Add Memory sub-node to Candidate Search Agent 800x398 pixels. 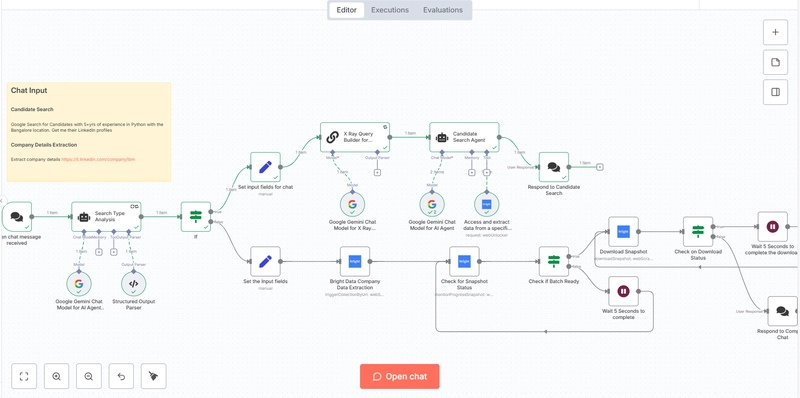(472, 172)
